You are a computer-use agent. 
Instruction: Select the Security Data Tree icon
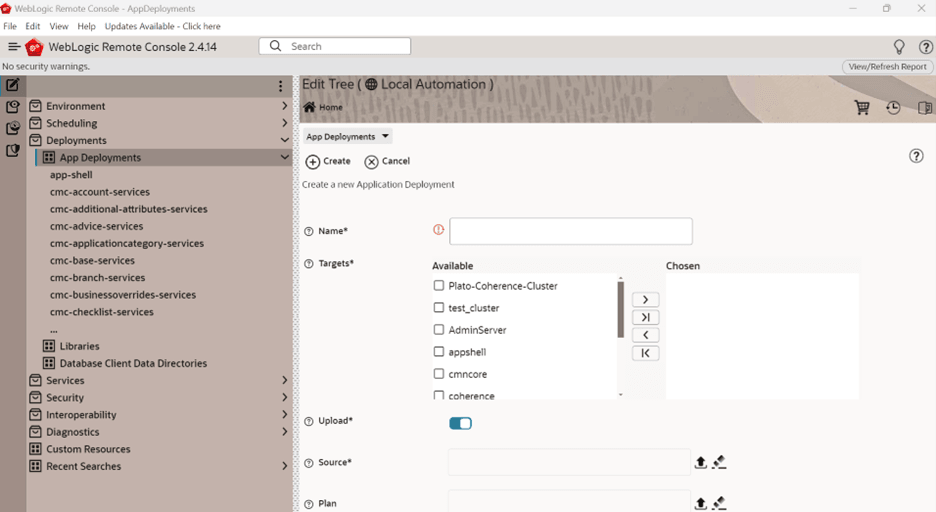[13, 150]
